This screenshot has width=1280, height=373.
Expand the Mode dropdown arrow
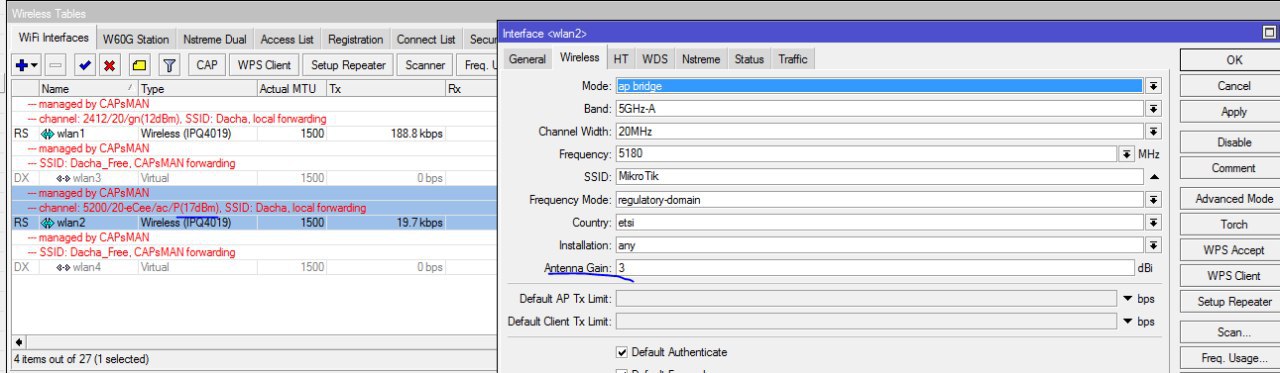[x=1153, y=87]
